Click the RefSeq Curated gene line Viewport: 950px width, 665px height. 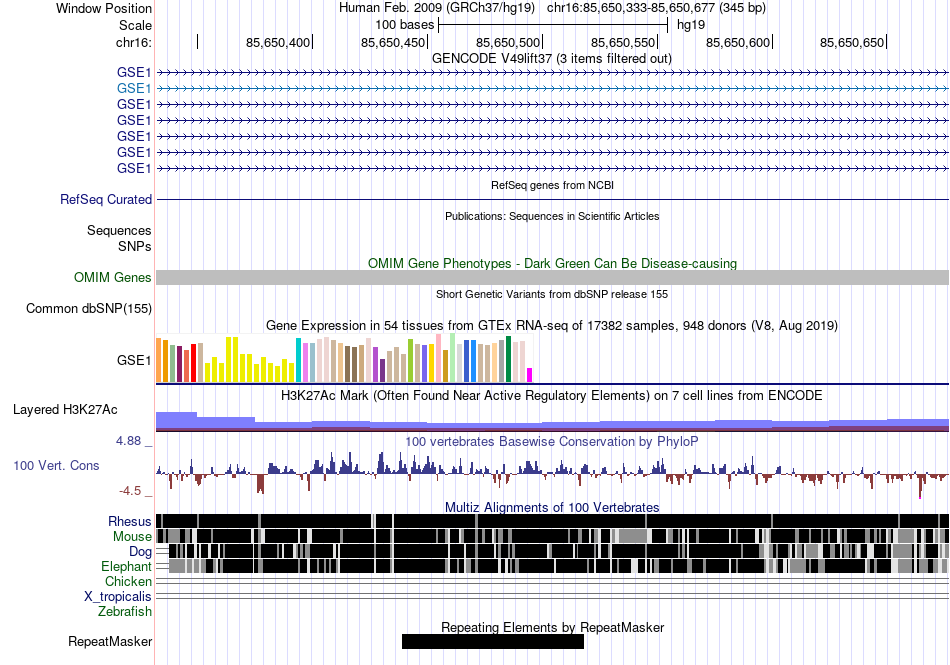point(552,199)
